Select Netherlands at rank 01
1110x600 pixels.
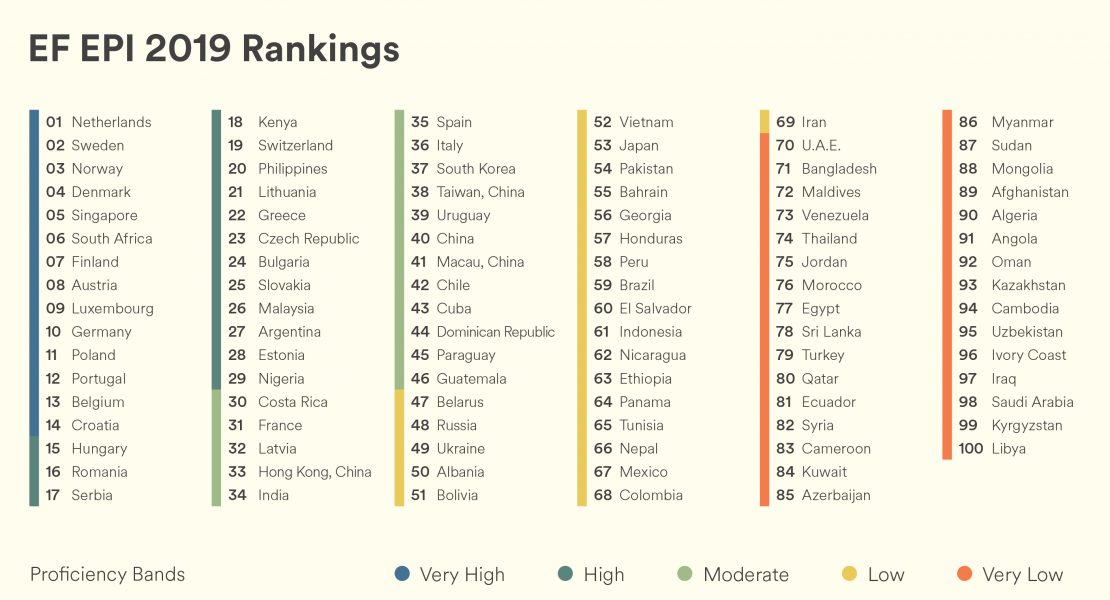111,122
